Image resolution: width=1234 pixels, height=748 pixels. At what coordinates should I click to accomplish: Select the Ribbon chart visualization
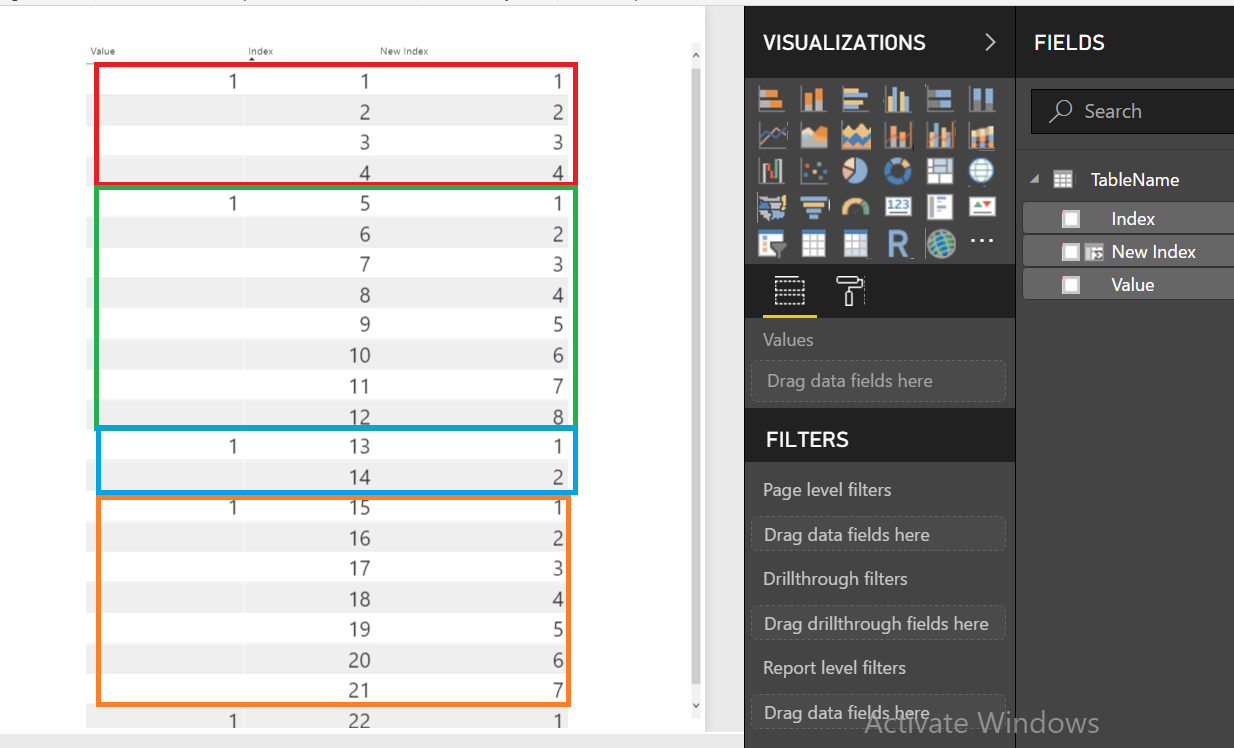[x=982, y=135]
